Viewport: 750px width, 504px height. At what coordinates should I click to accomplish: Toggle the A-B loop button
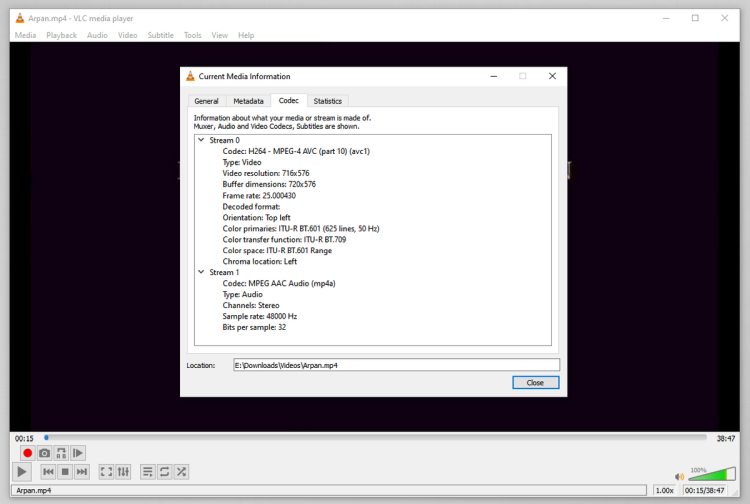point(61,453)
